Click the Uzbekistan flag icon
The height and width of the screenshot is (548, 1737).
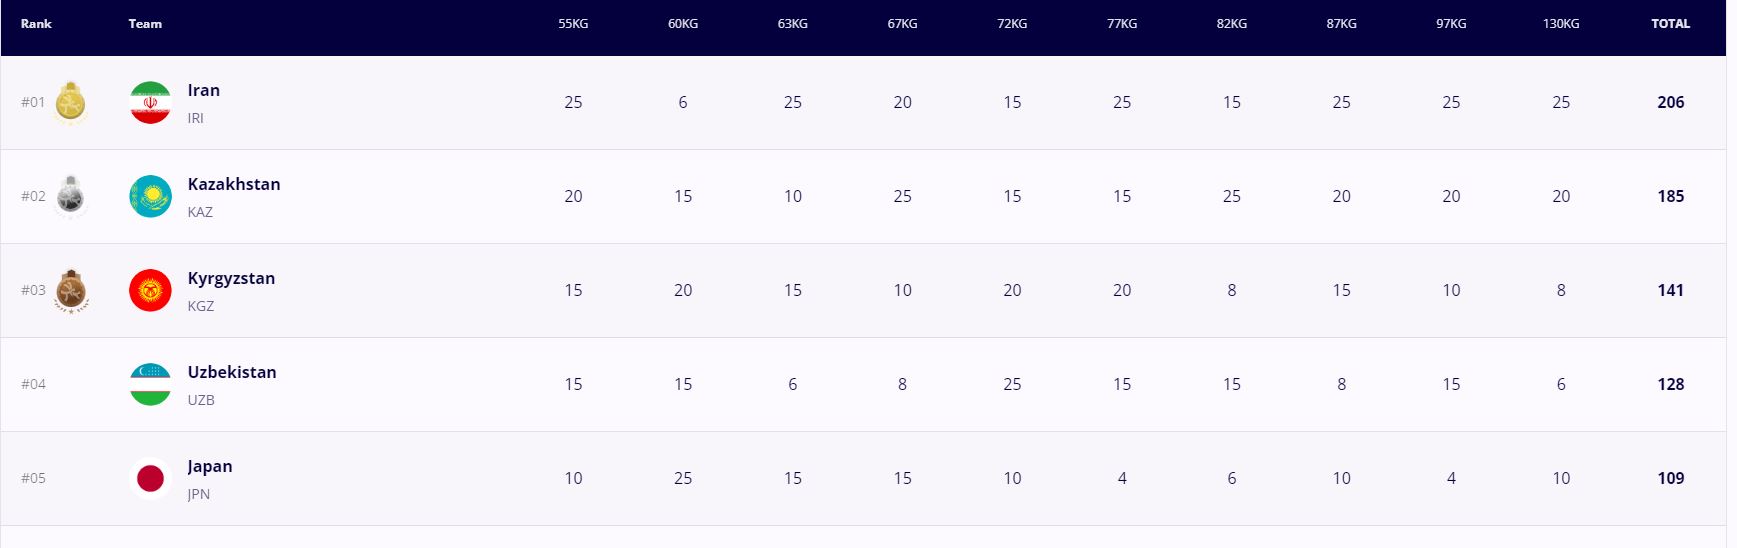pos(150,384)
